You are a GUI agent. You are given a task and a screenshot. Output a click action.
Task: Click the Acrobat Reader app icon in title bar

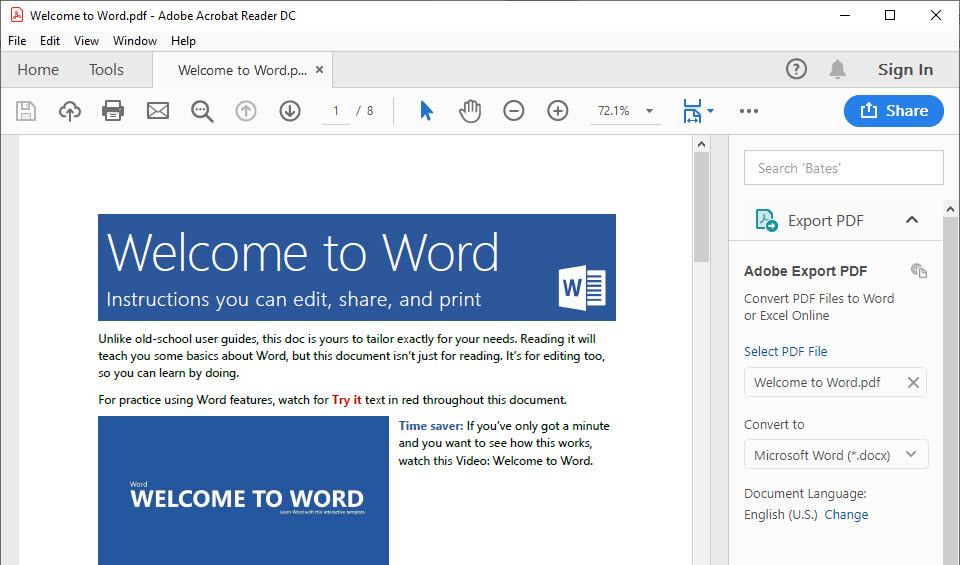(17, 15)
